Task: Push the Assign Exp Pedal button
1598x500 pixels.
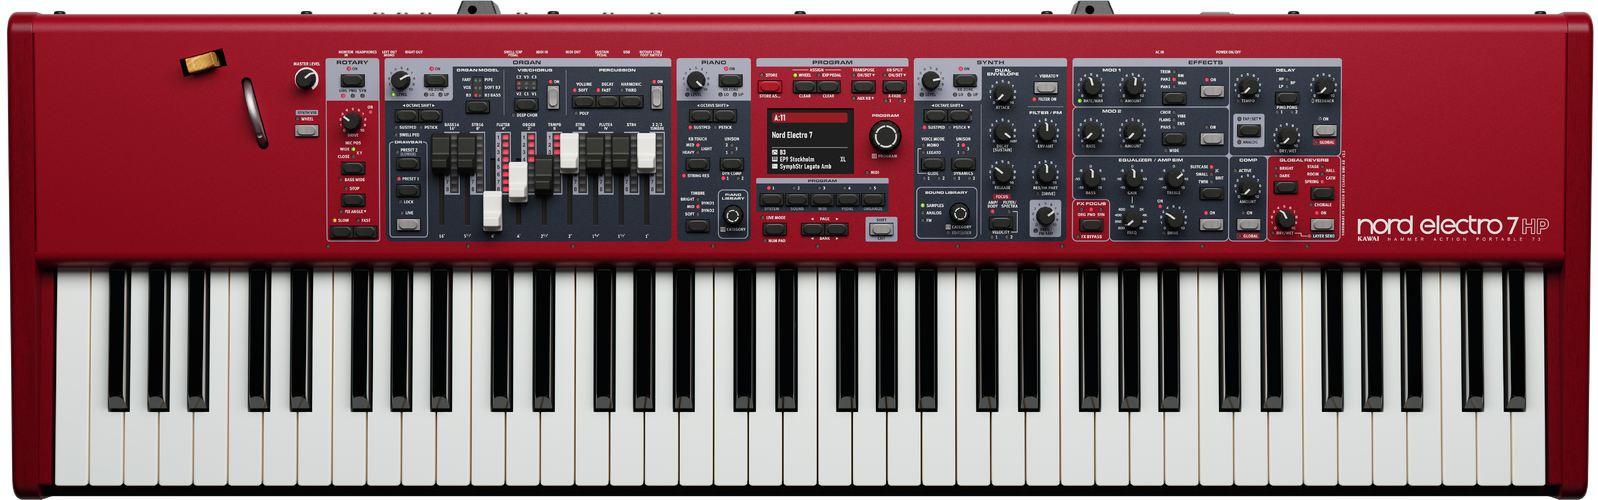Action: click(829, 86)
